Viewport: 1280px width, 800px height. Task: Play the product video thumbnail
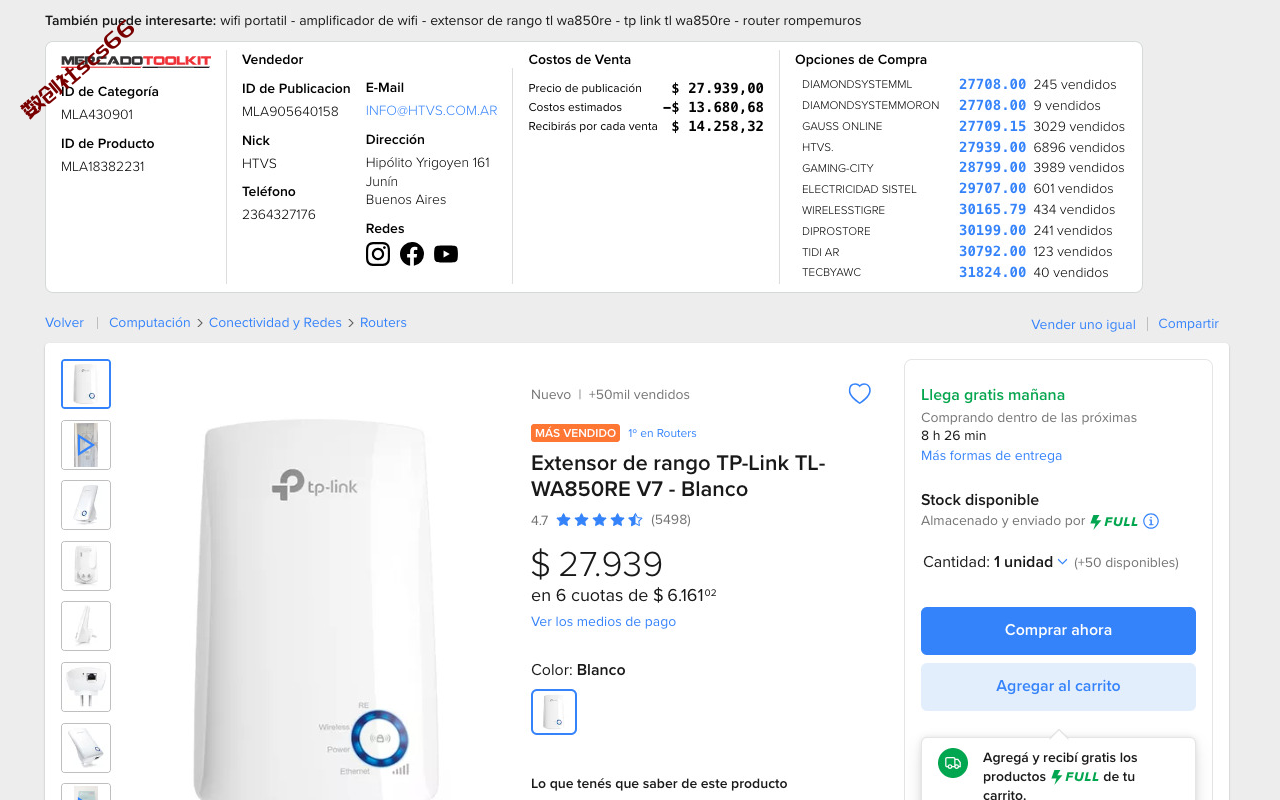pyautogui.click(x=86, y=445)
